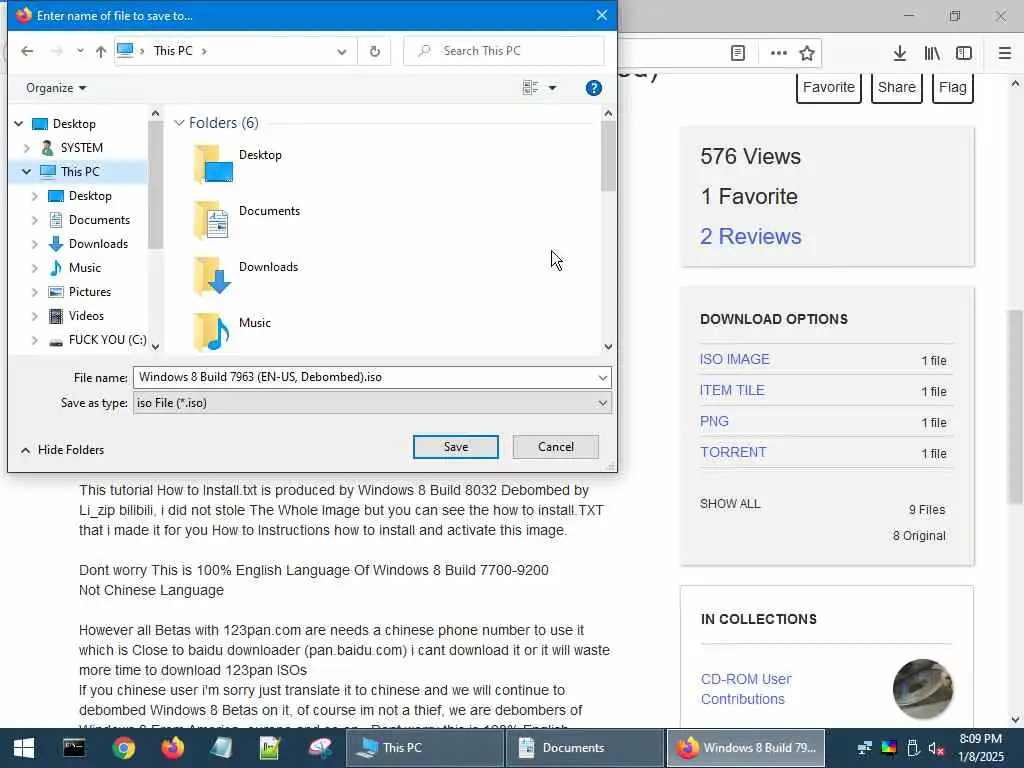Expand SYSTEM tree node
The image size is (1024, 768).
coord(26,148)
